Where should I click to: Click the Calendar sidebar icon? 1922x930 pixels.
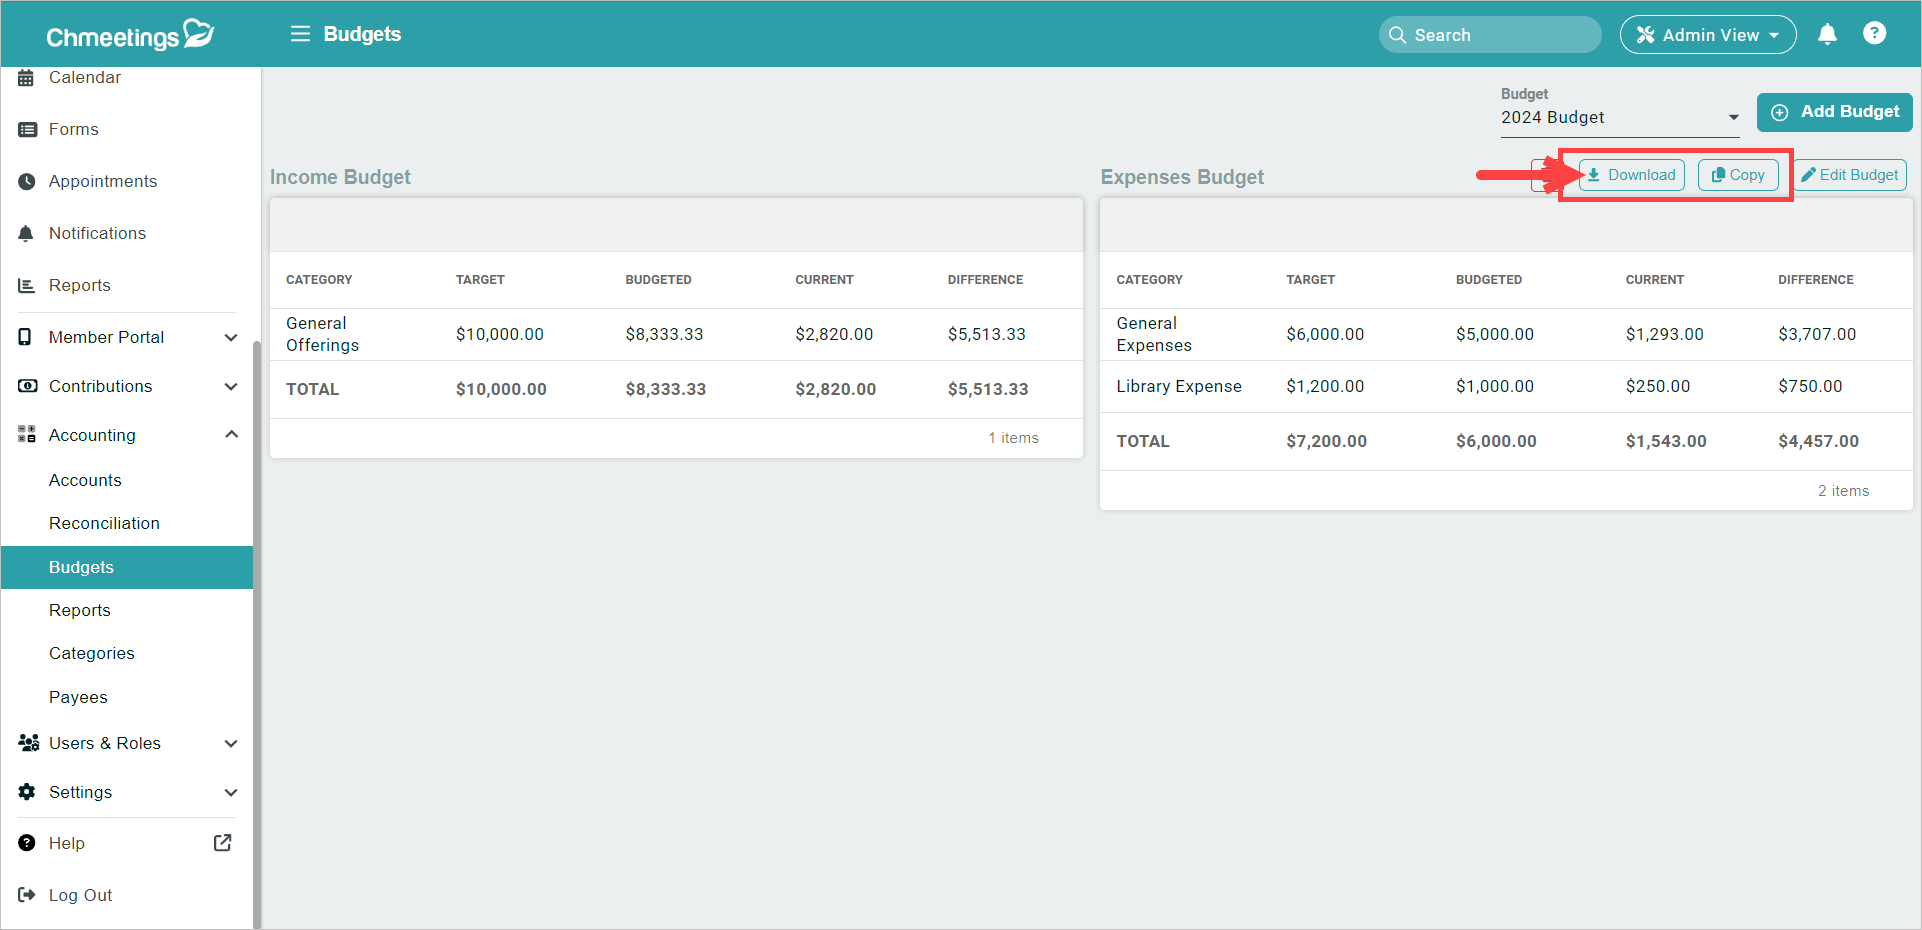click(27, 77)
